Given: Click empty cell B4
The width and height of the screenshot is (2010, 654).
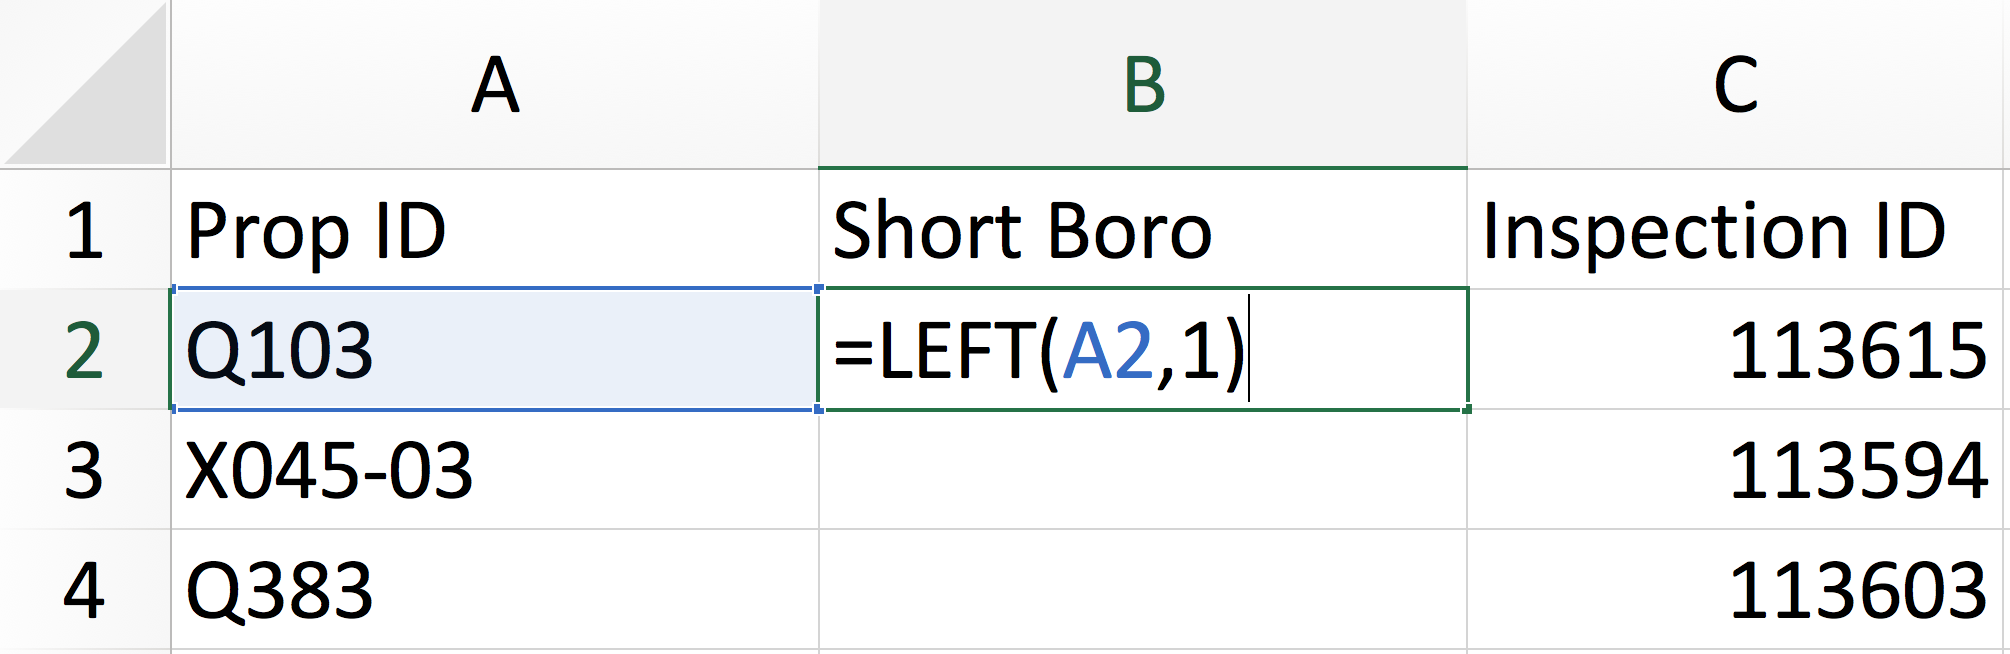Looking at the screenshot, I should point(1143,590).
